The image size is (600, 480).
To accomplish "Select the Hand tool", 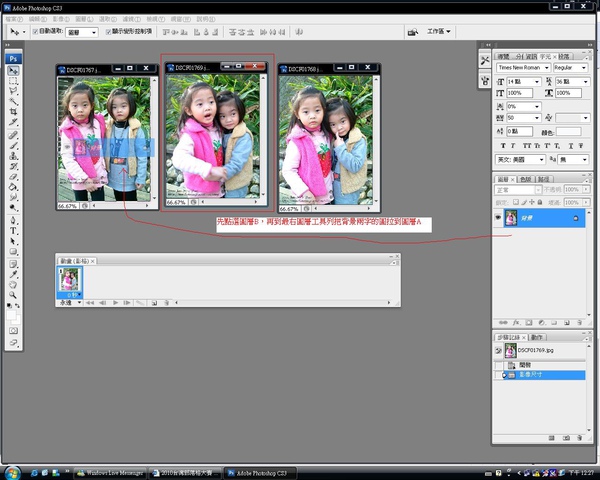I will (x=13, y=285).
